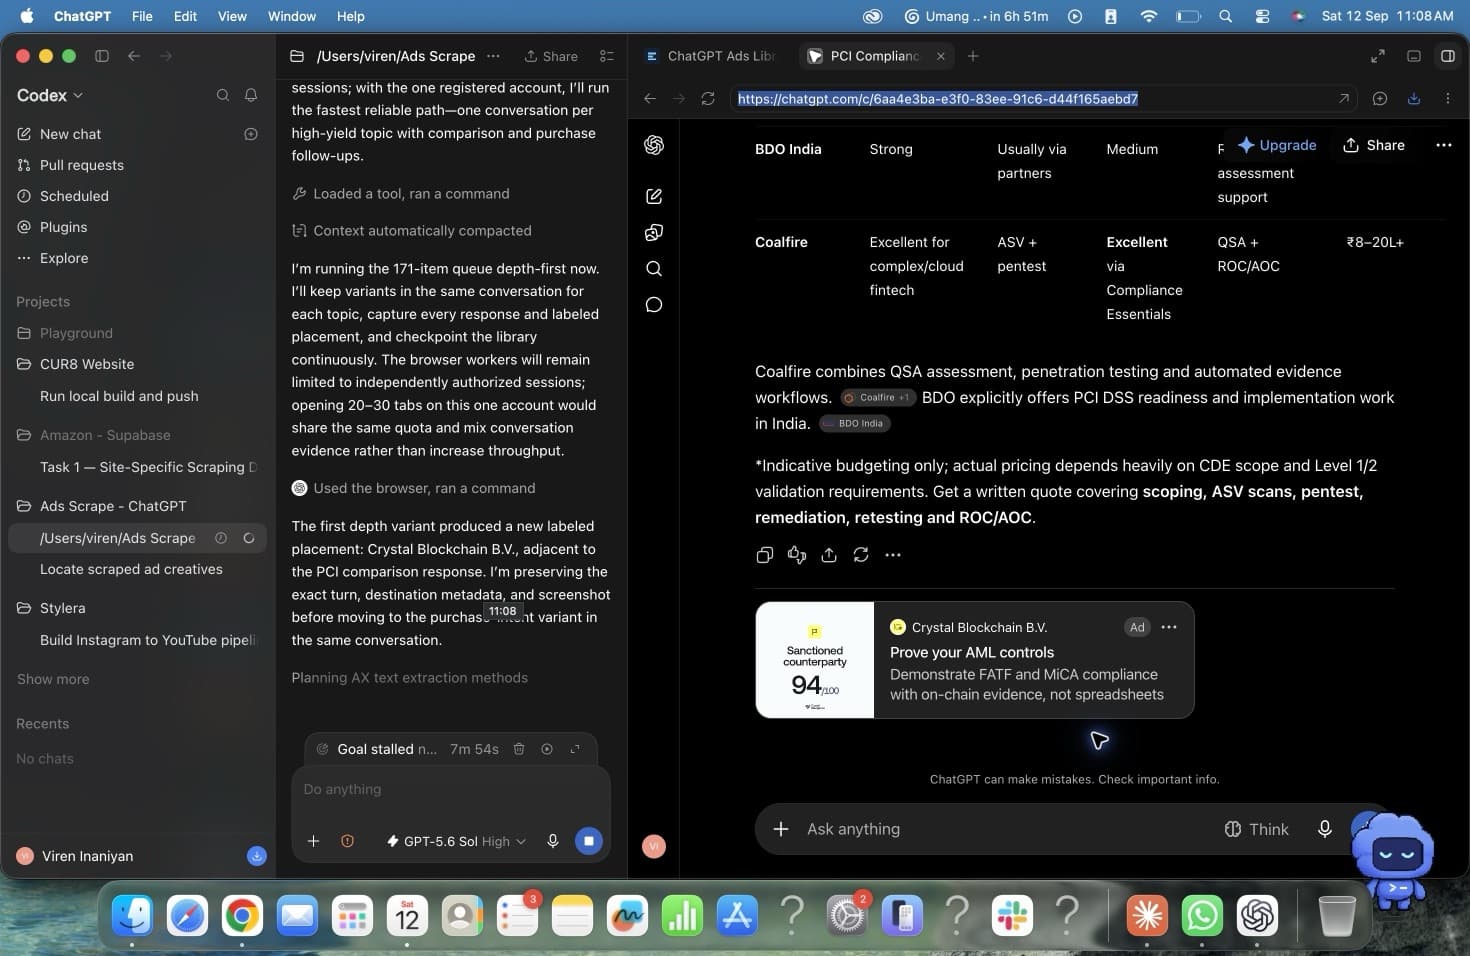The height and width of the screenshot is (956, 1470).
Task: Reload the ChatGPT page
Action: click(708, 98)
